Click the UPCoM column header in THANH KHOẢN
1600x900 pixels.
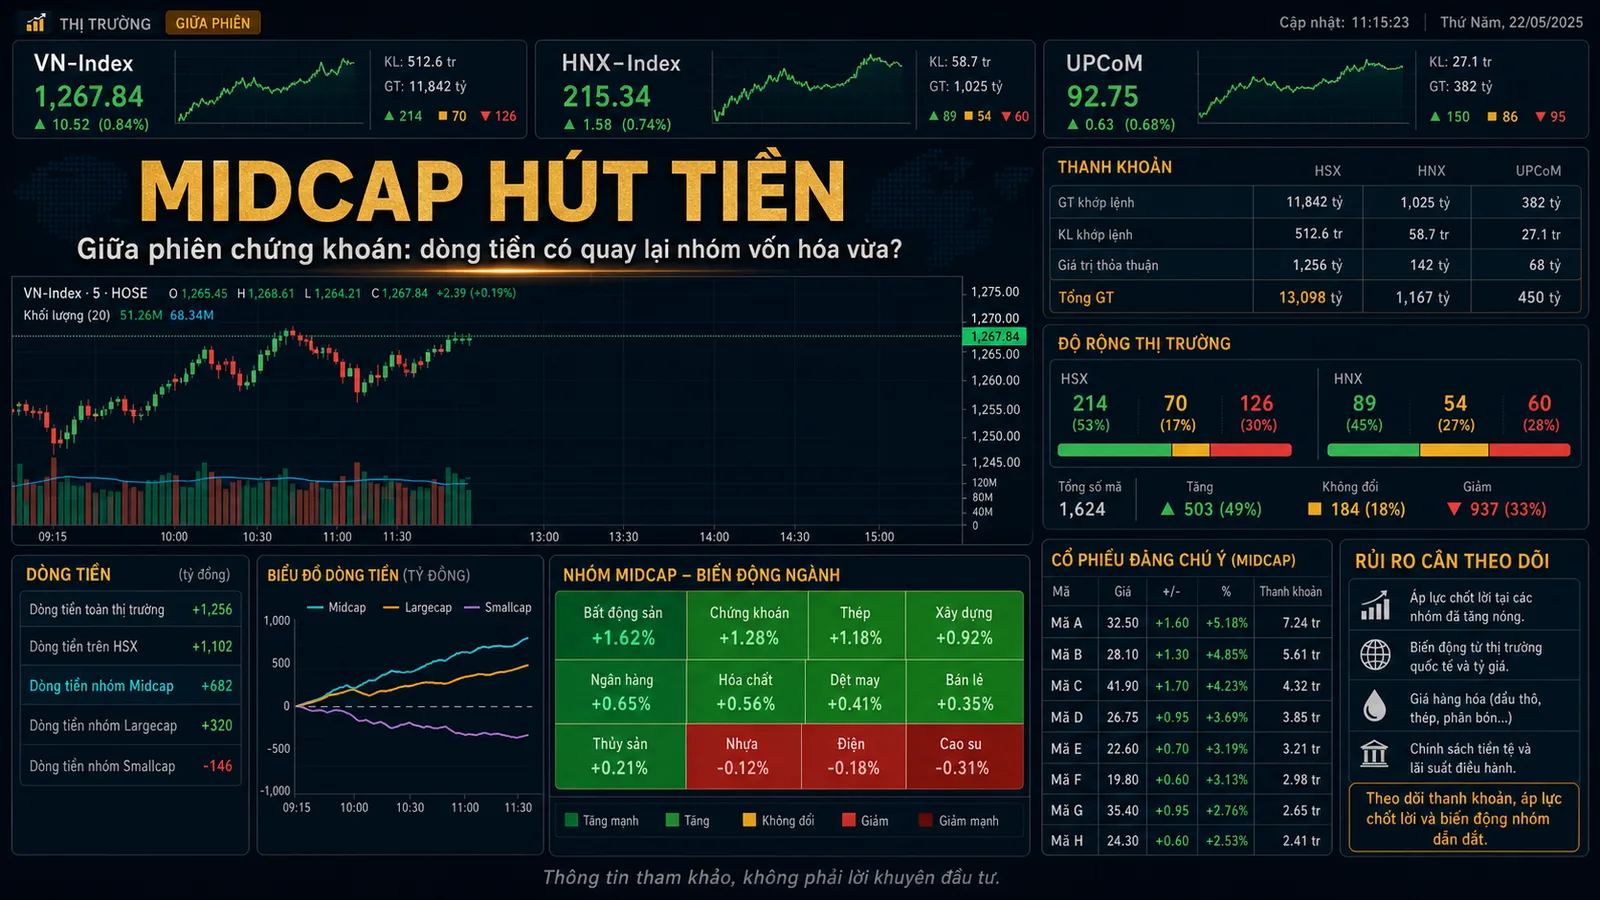click(x=1538, y=171)
